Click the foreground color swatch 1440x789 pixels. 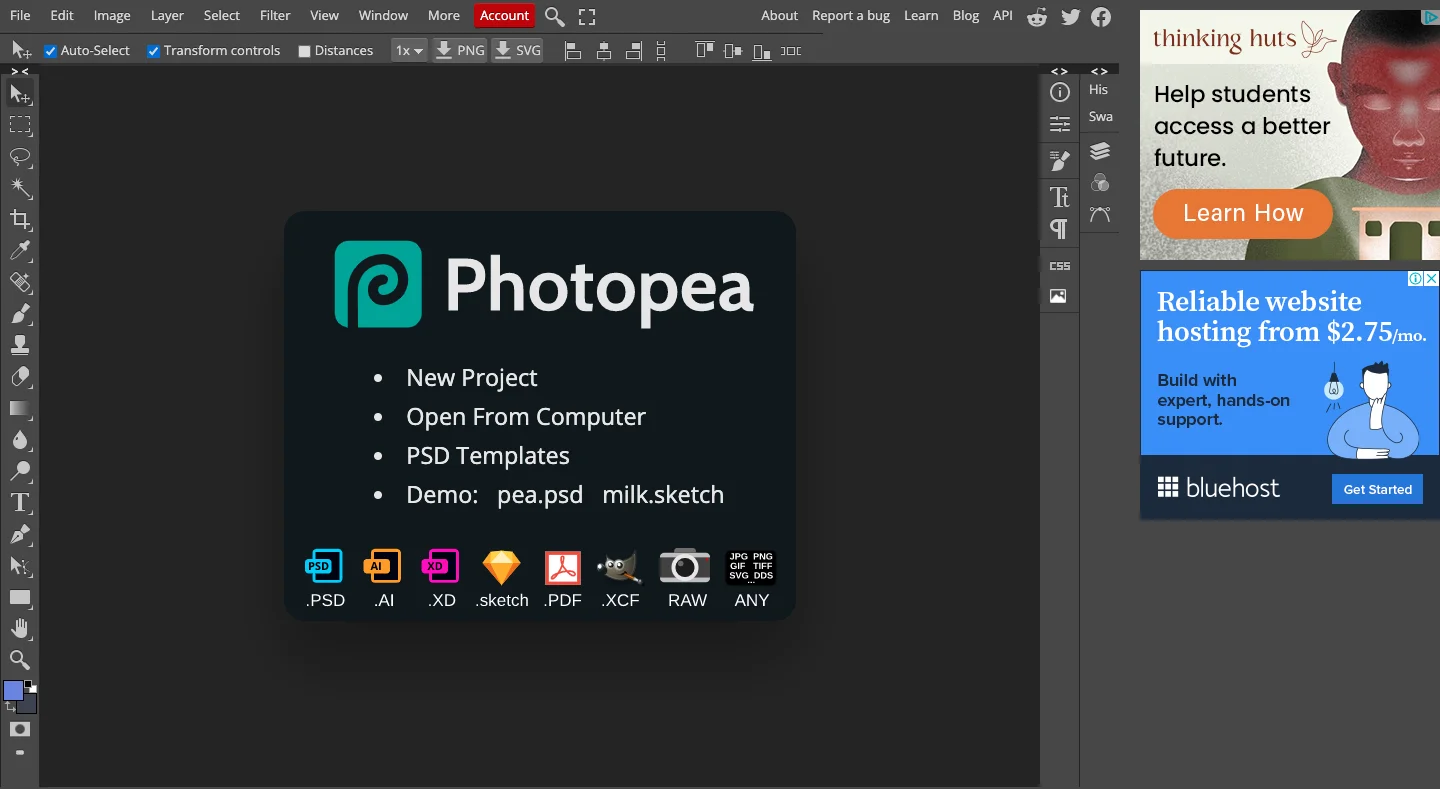[13, 691]
